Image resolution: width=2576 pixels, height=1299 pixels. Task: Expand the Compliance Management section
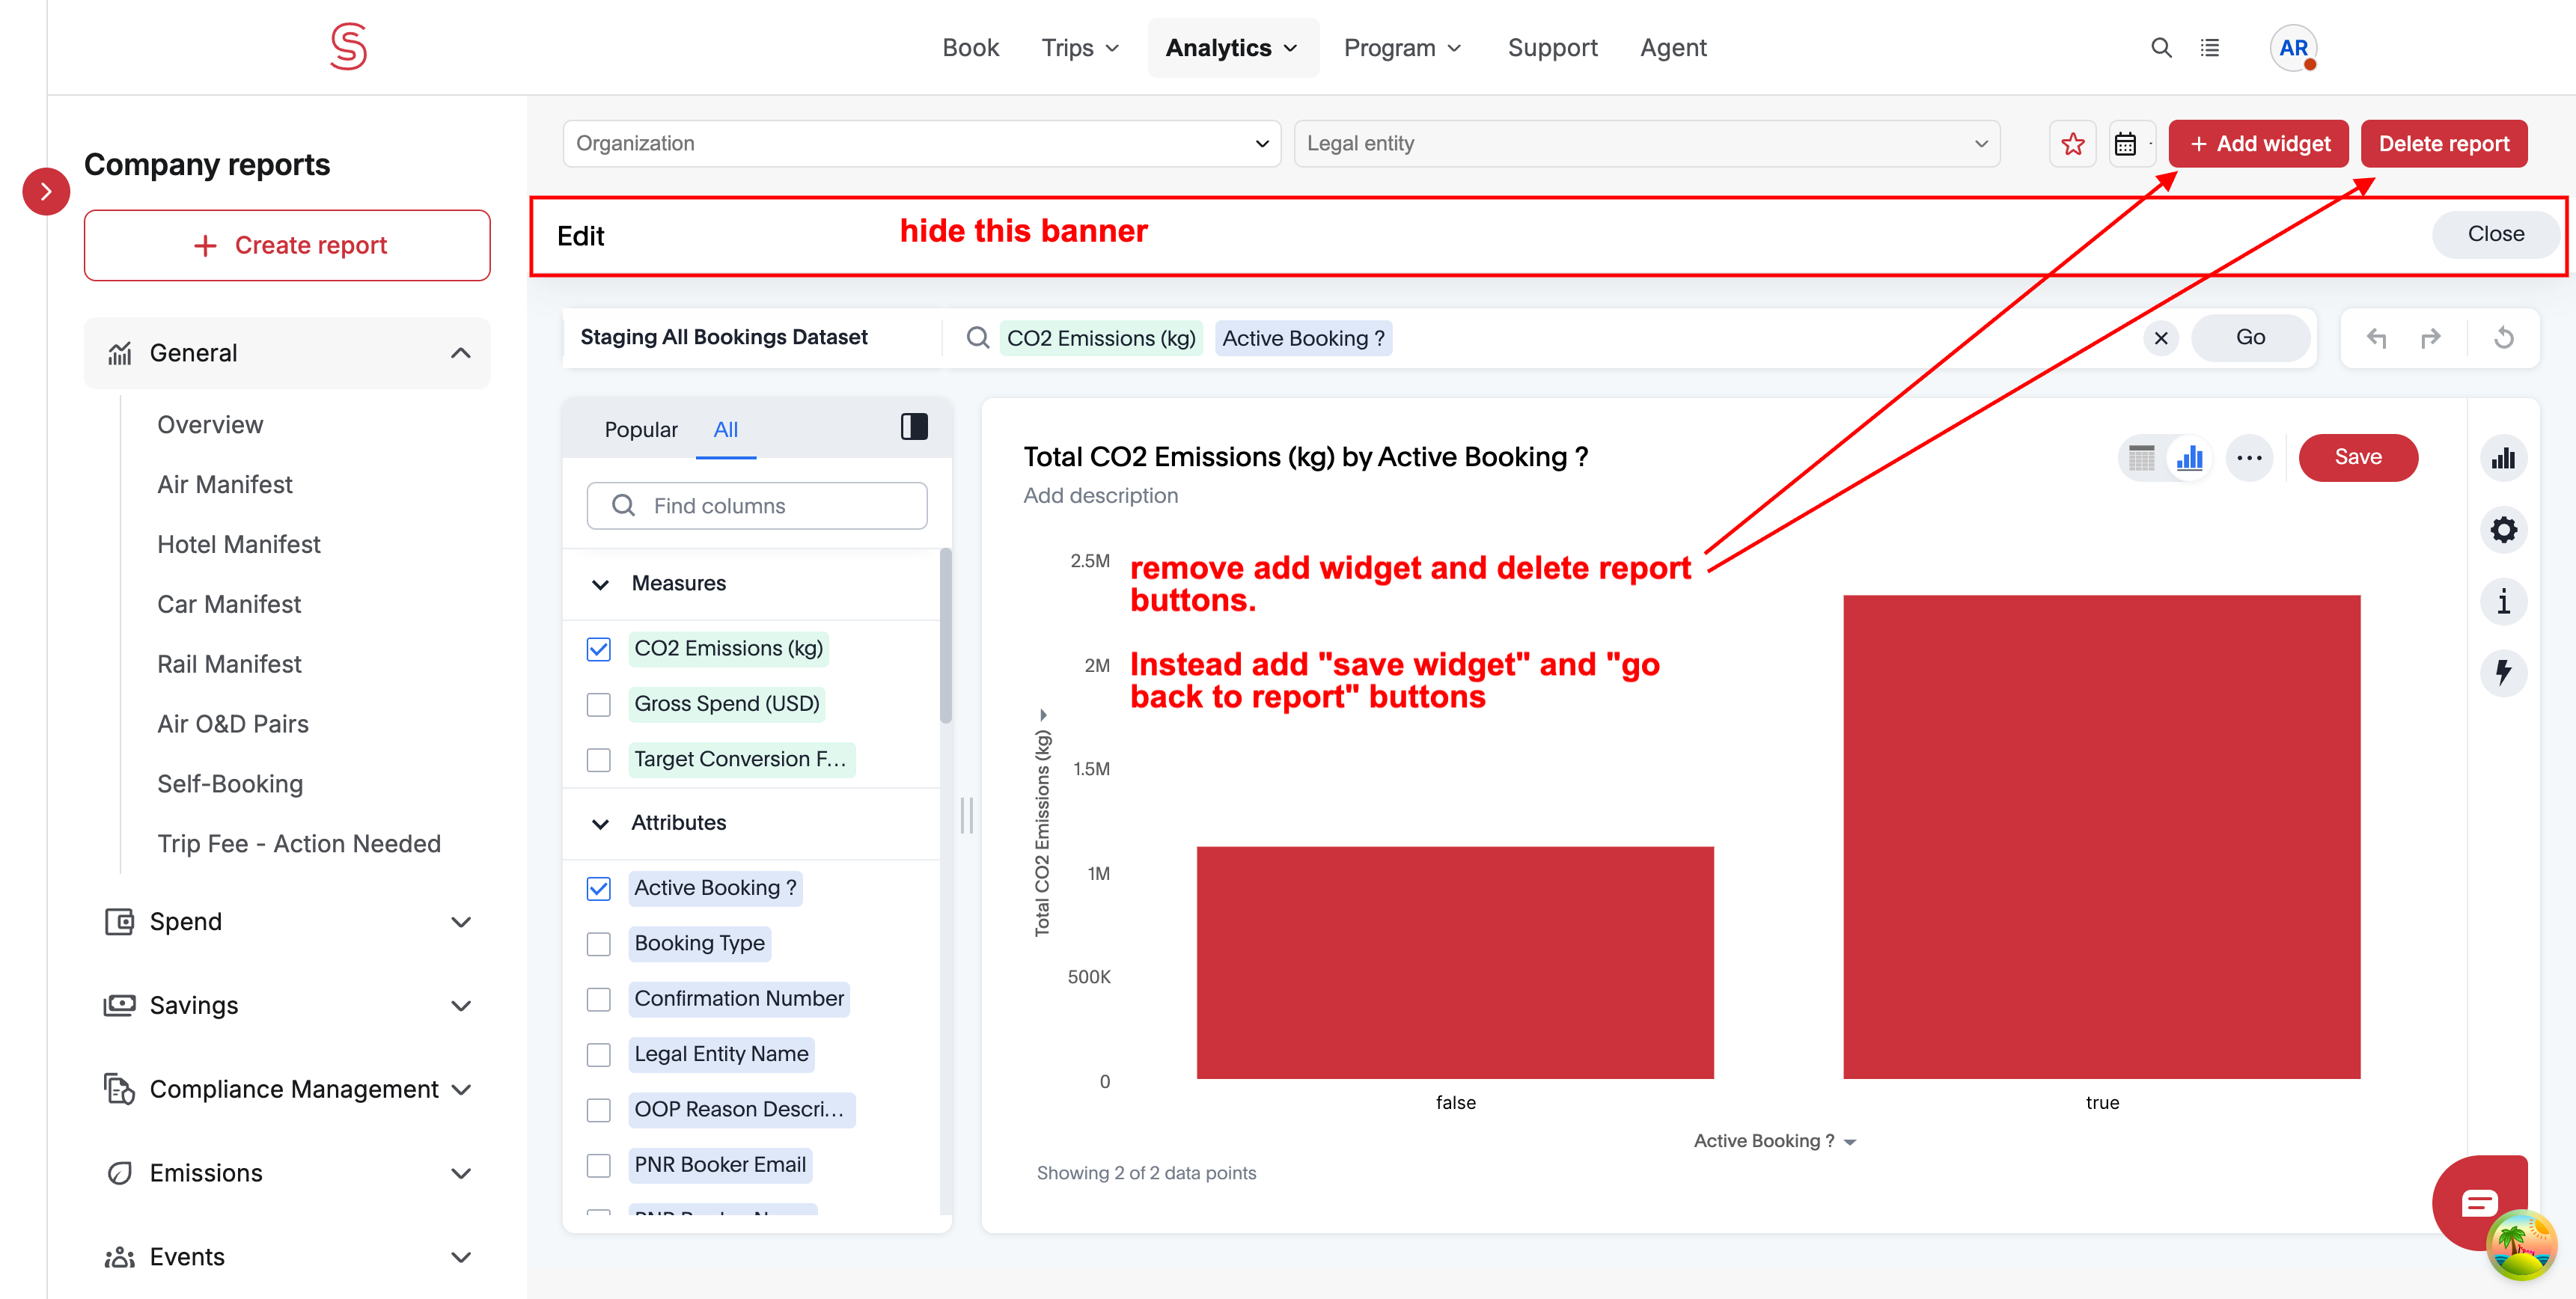(287, 1089)
